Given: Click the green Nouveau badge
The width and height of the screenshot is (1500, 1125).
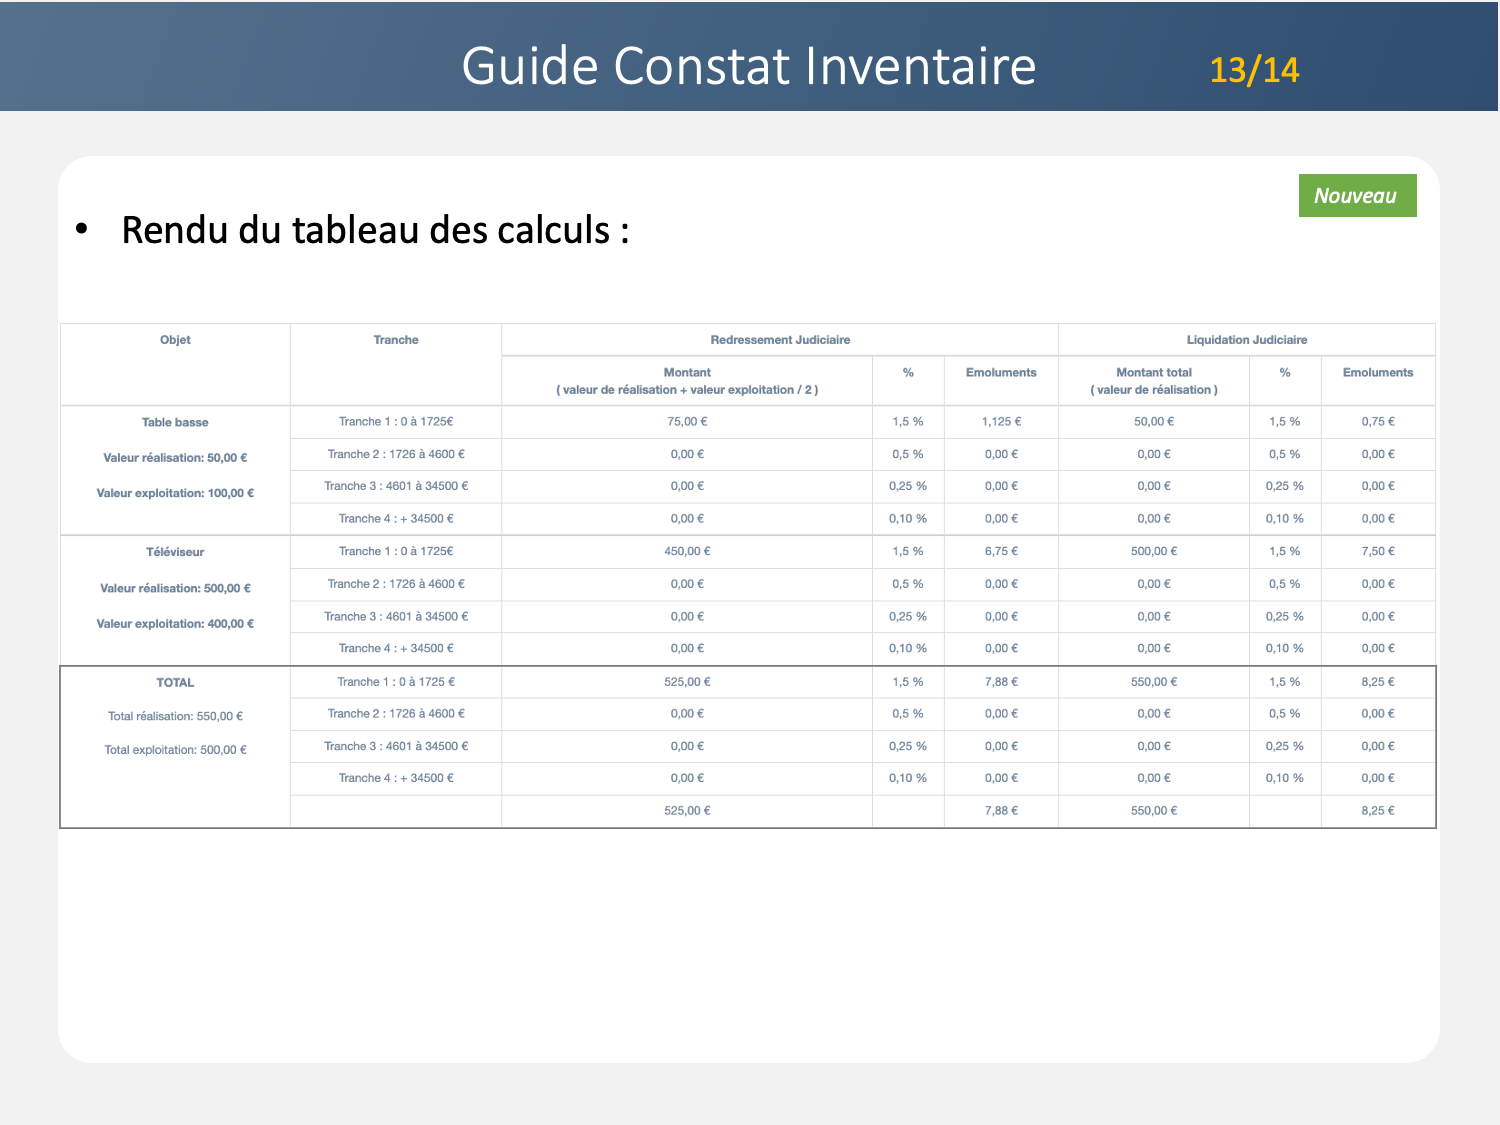Looking at the screenshot, I should pyautogui.click(x=1356, y=196).
